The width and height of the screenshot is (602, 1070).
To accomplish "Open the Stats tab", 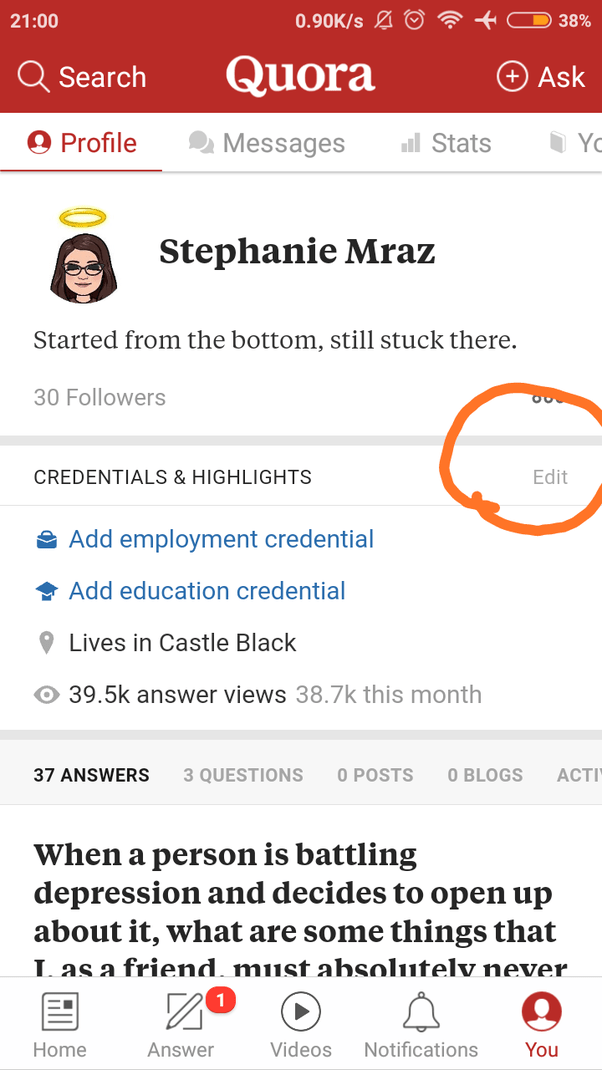I will pos(446,142).
